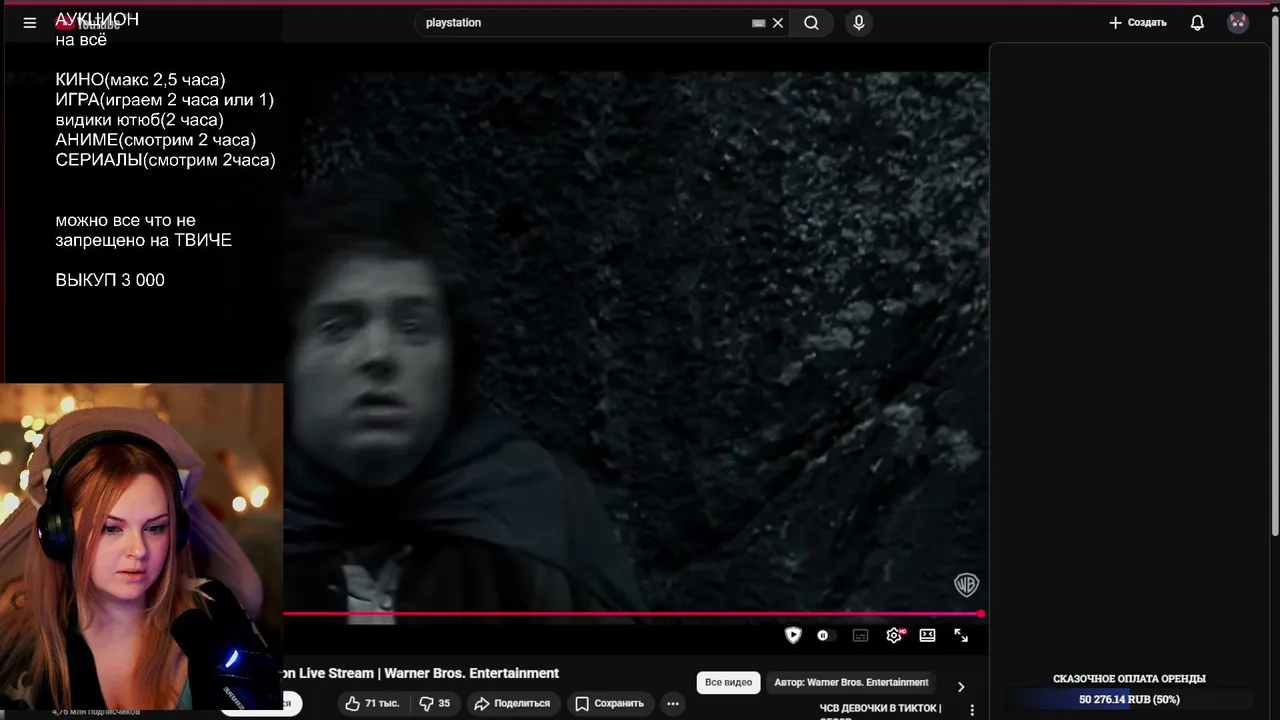Click the shield-shaped play icon in player

pyautogui.click(x=793, y=635)
